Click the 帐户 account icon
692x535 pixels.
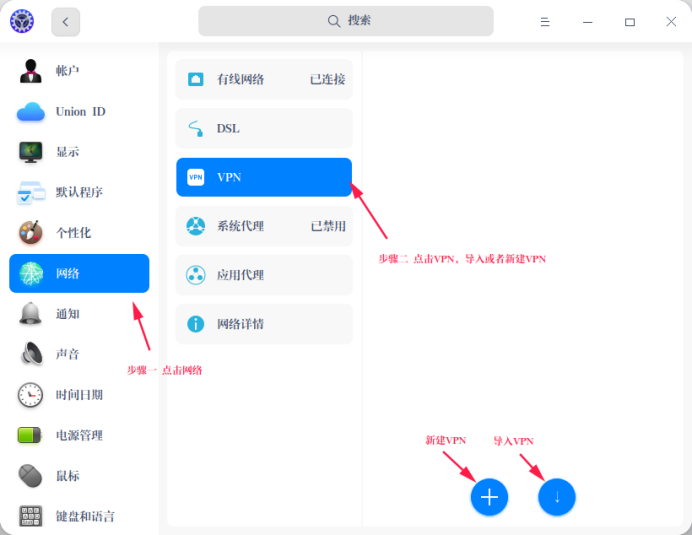(30, 71)
